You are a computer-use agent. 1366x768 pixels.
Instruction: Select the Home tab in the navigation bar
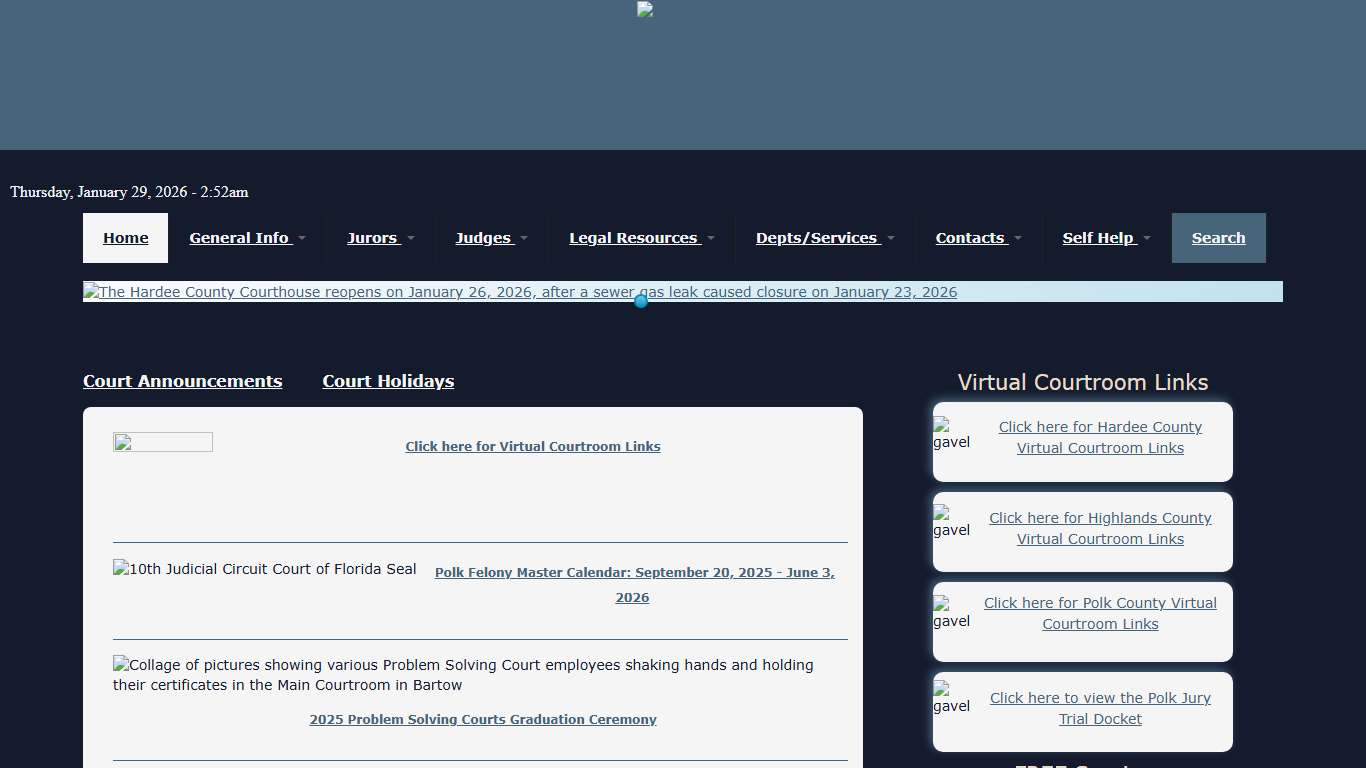tap(125, 238)
